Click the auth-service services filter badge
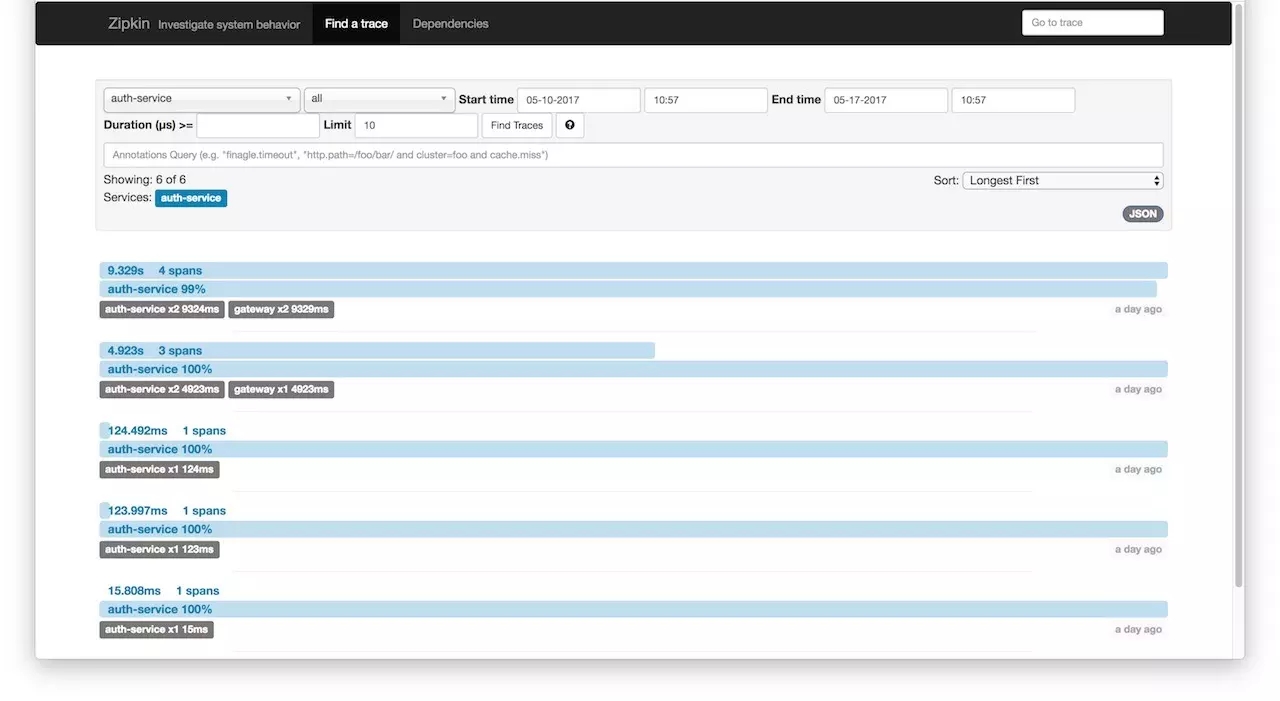 point(191,198)
